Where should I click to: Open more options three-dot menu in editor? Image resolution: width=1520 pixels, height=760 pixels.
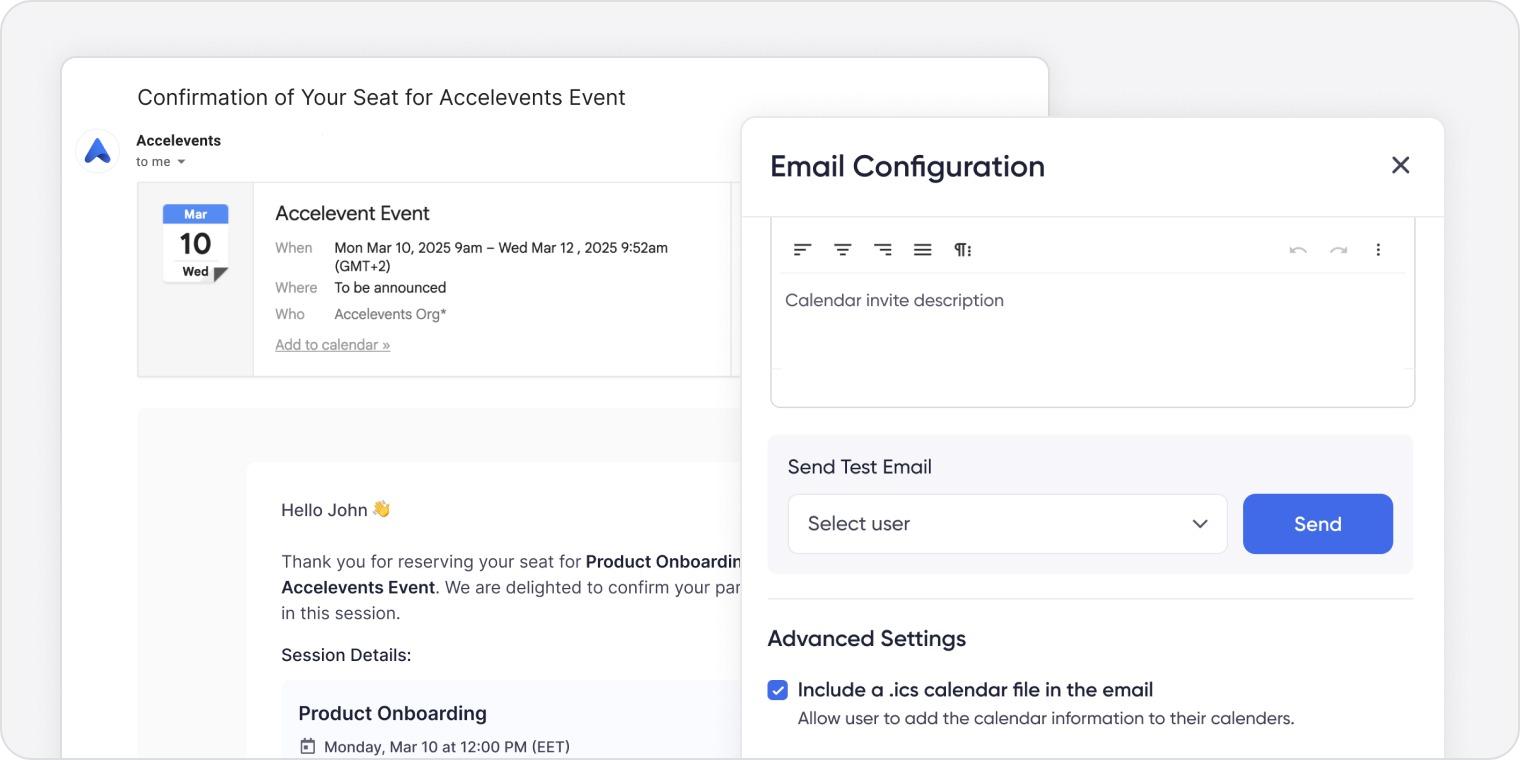[x=1378, y=250]
